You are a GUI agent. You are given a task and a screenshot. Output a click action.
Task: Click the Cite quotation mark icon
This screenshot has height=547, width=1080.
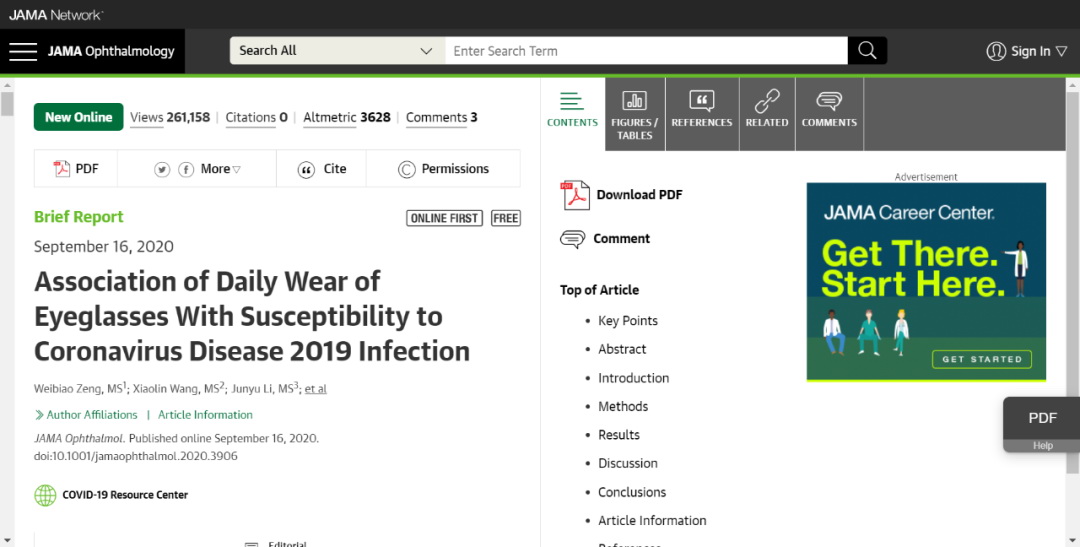pos(306,169)
